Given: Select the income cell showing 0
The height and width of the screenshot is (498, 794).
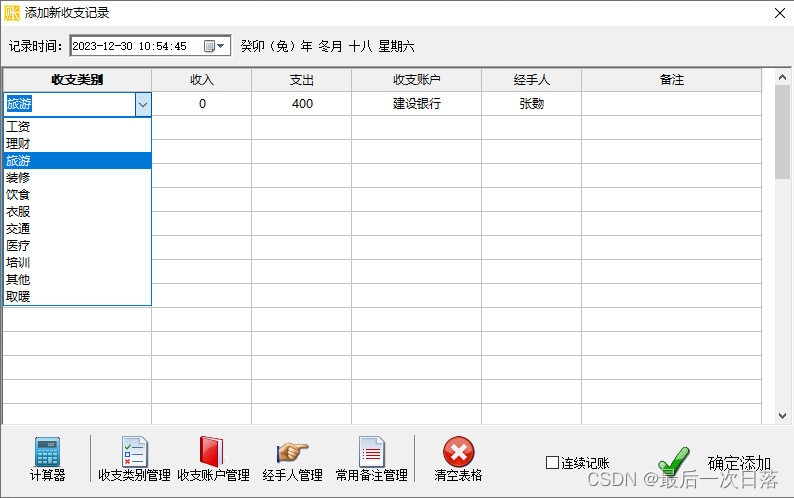Looking at the screenshot, I should [x=202, y=104].
